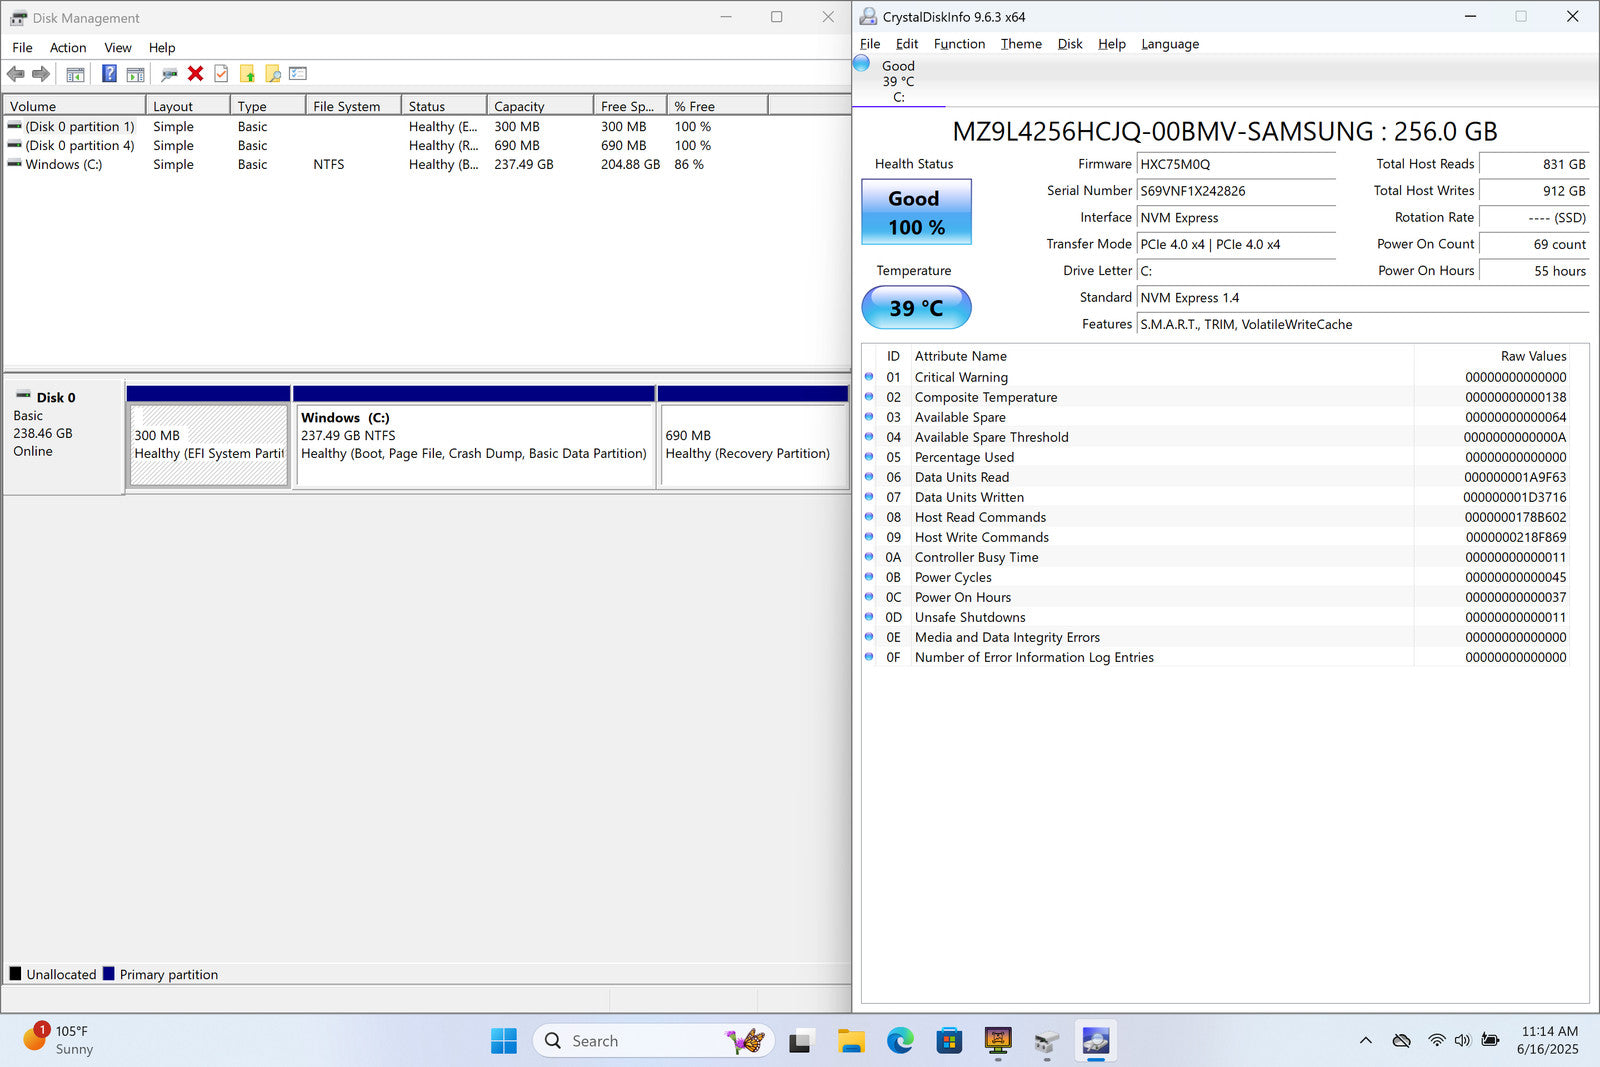The width and height of the screenshot is (1600, 1067).
Task: Click the OneDrive cloud tray icon
Action: click(x=1401, y=1041)
